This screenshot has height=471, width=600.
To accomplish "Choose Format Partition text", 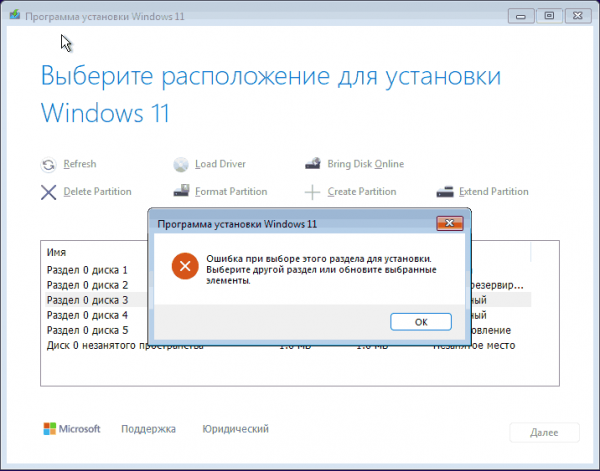I will click(231, 191).
